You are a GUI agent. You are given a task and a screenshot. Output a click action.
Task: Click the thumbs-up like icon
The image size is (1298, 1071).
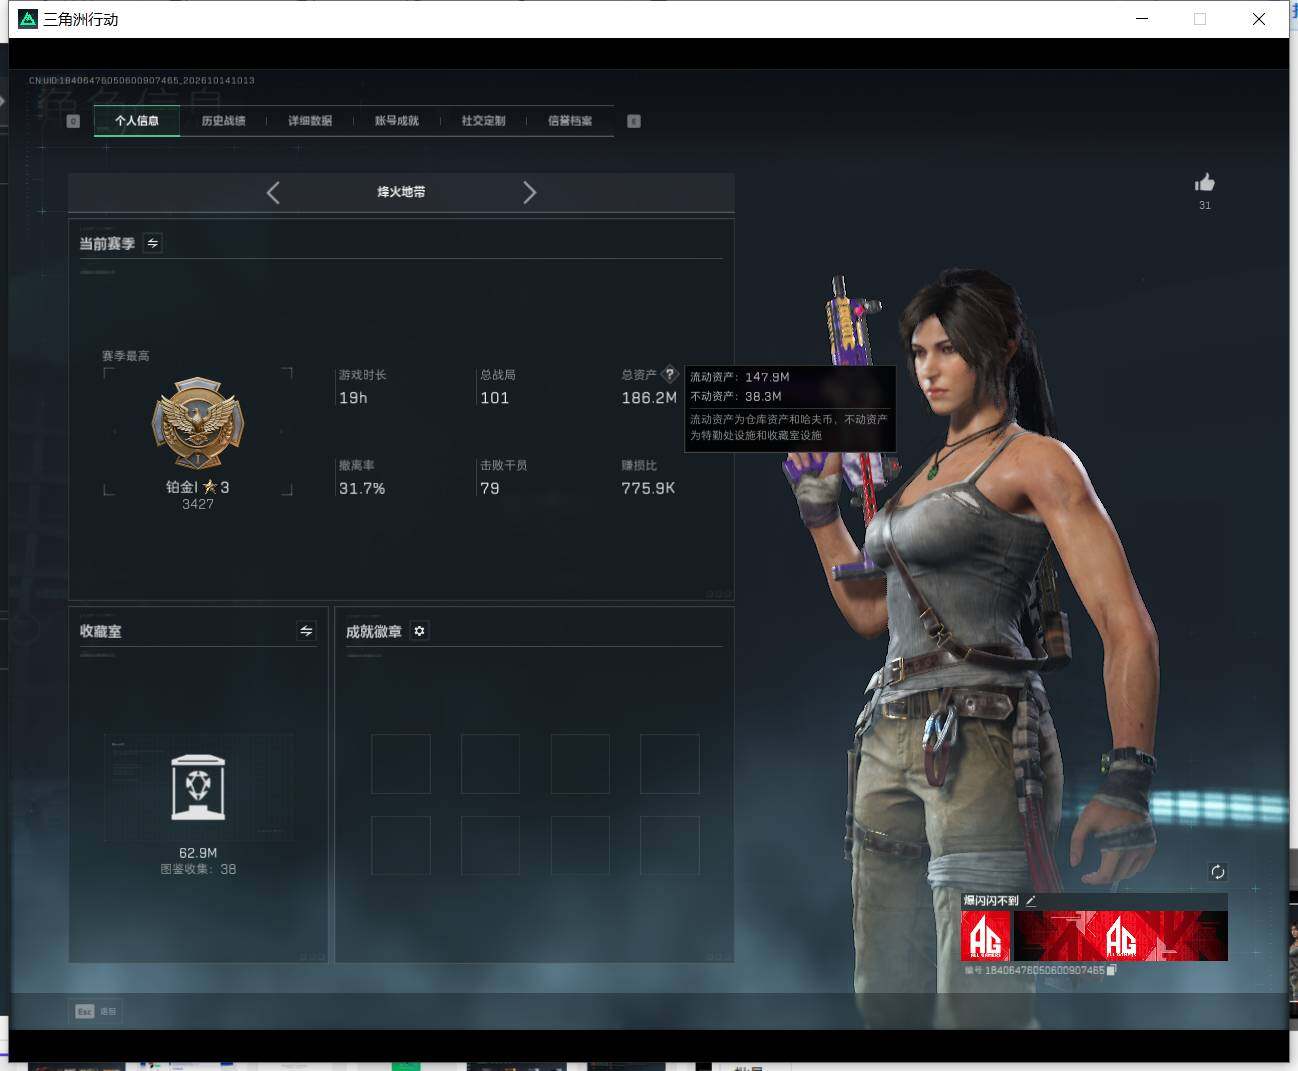click(x=1205, y=182)
